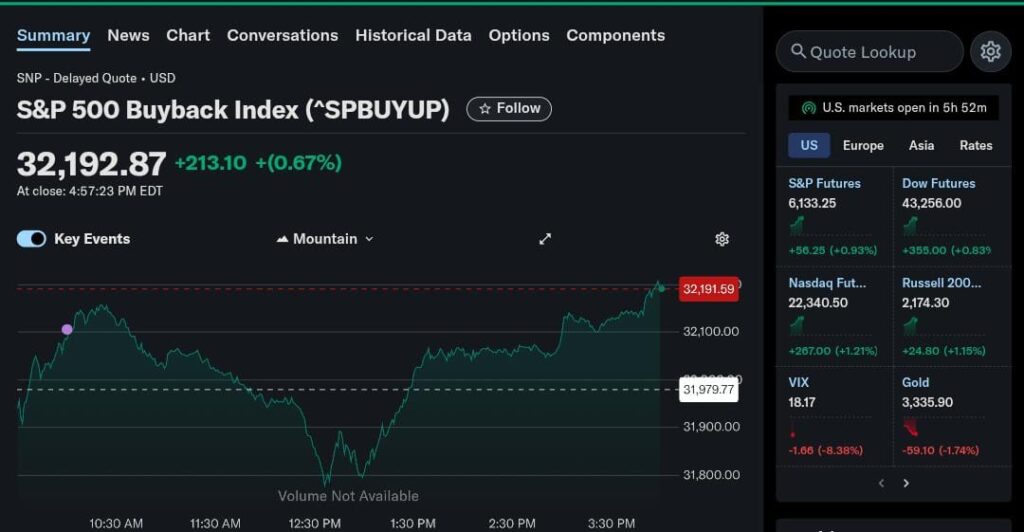The height and width of the screenshot is (532, 1024).
Task: Click 'SNP - Delayed Quote • USD' text
Action: pos(96,78)
